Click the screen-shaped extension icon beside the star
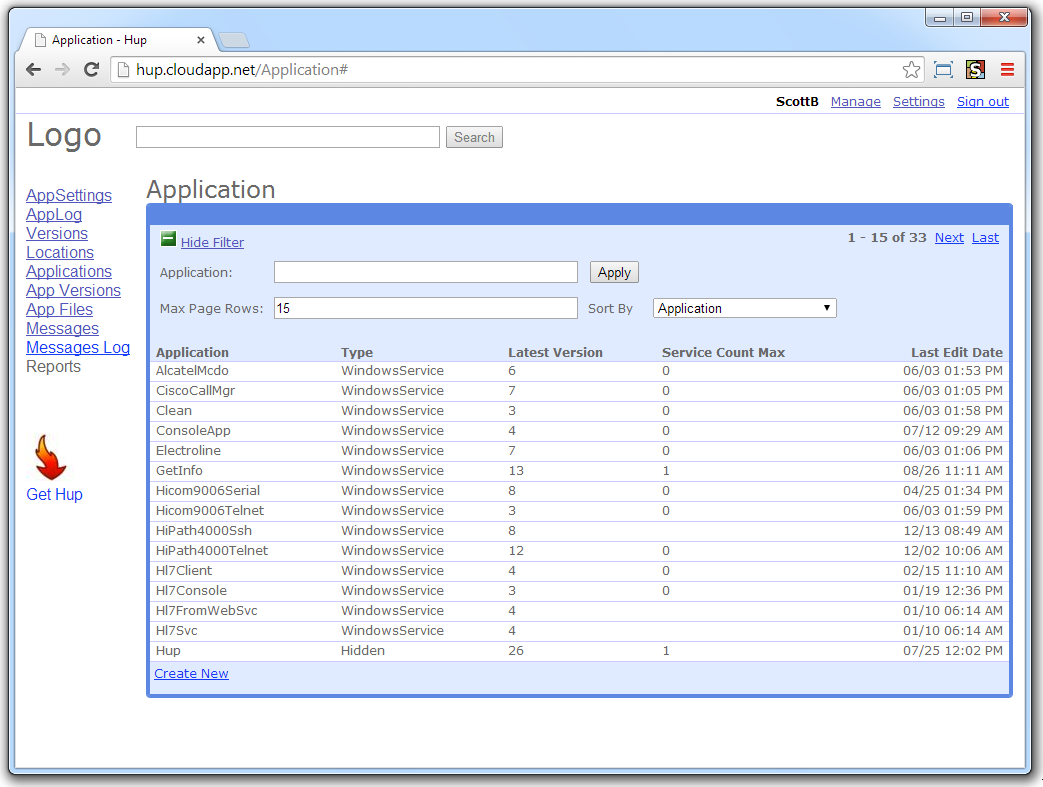 pos(943,70)
